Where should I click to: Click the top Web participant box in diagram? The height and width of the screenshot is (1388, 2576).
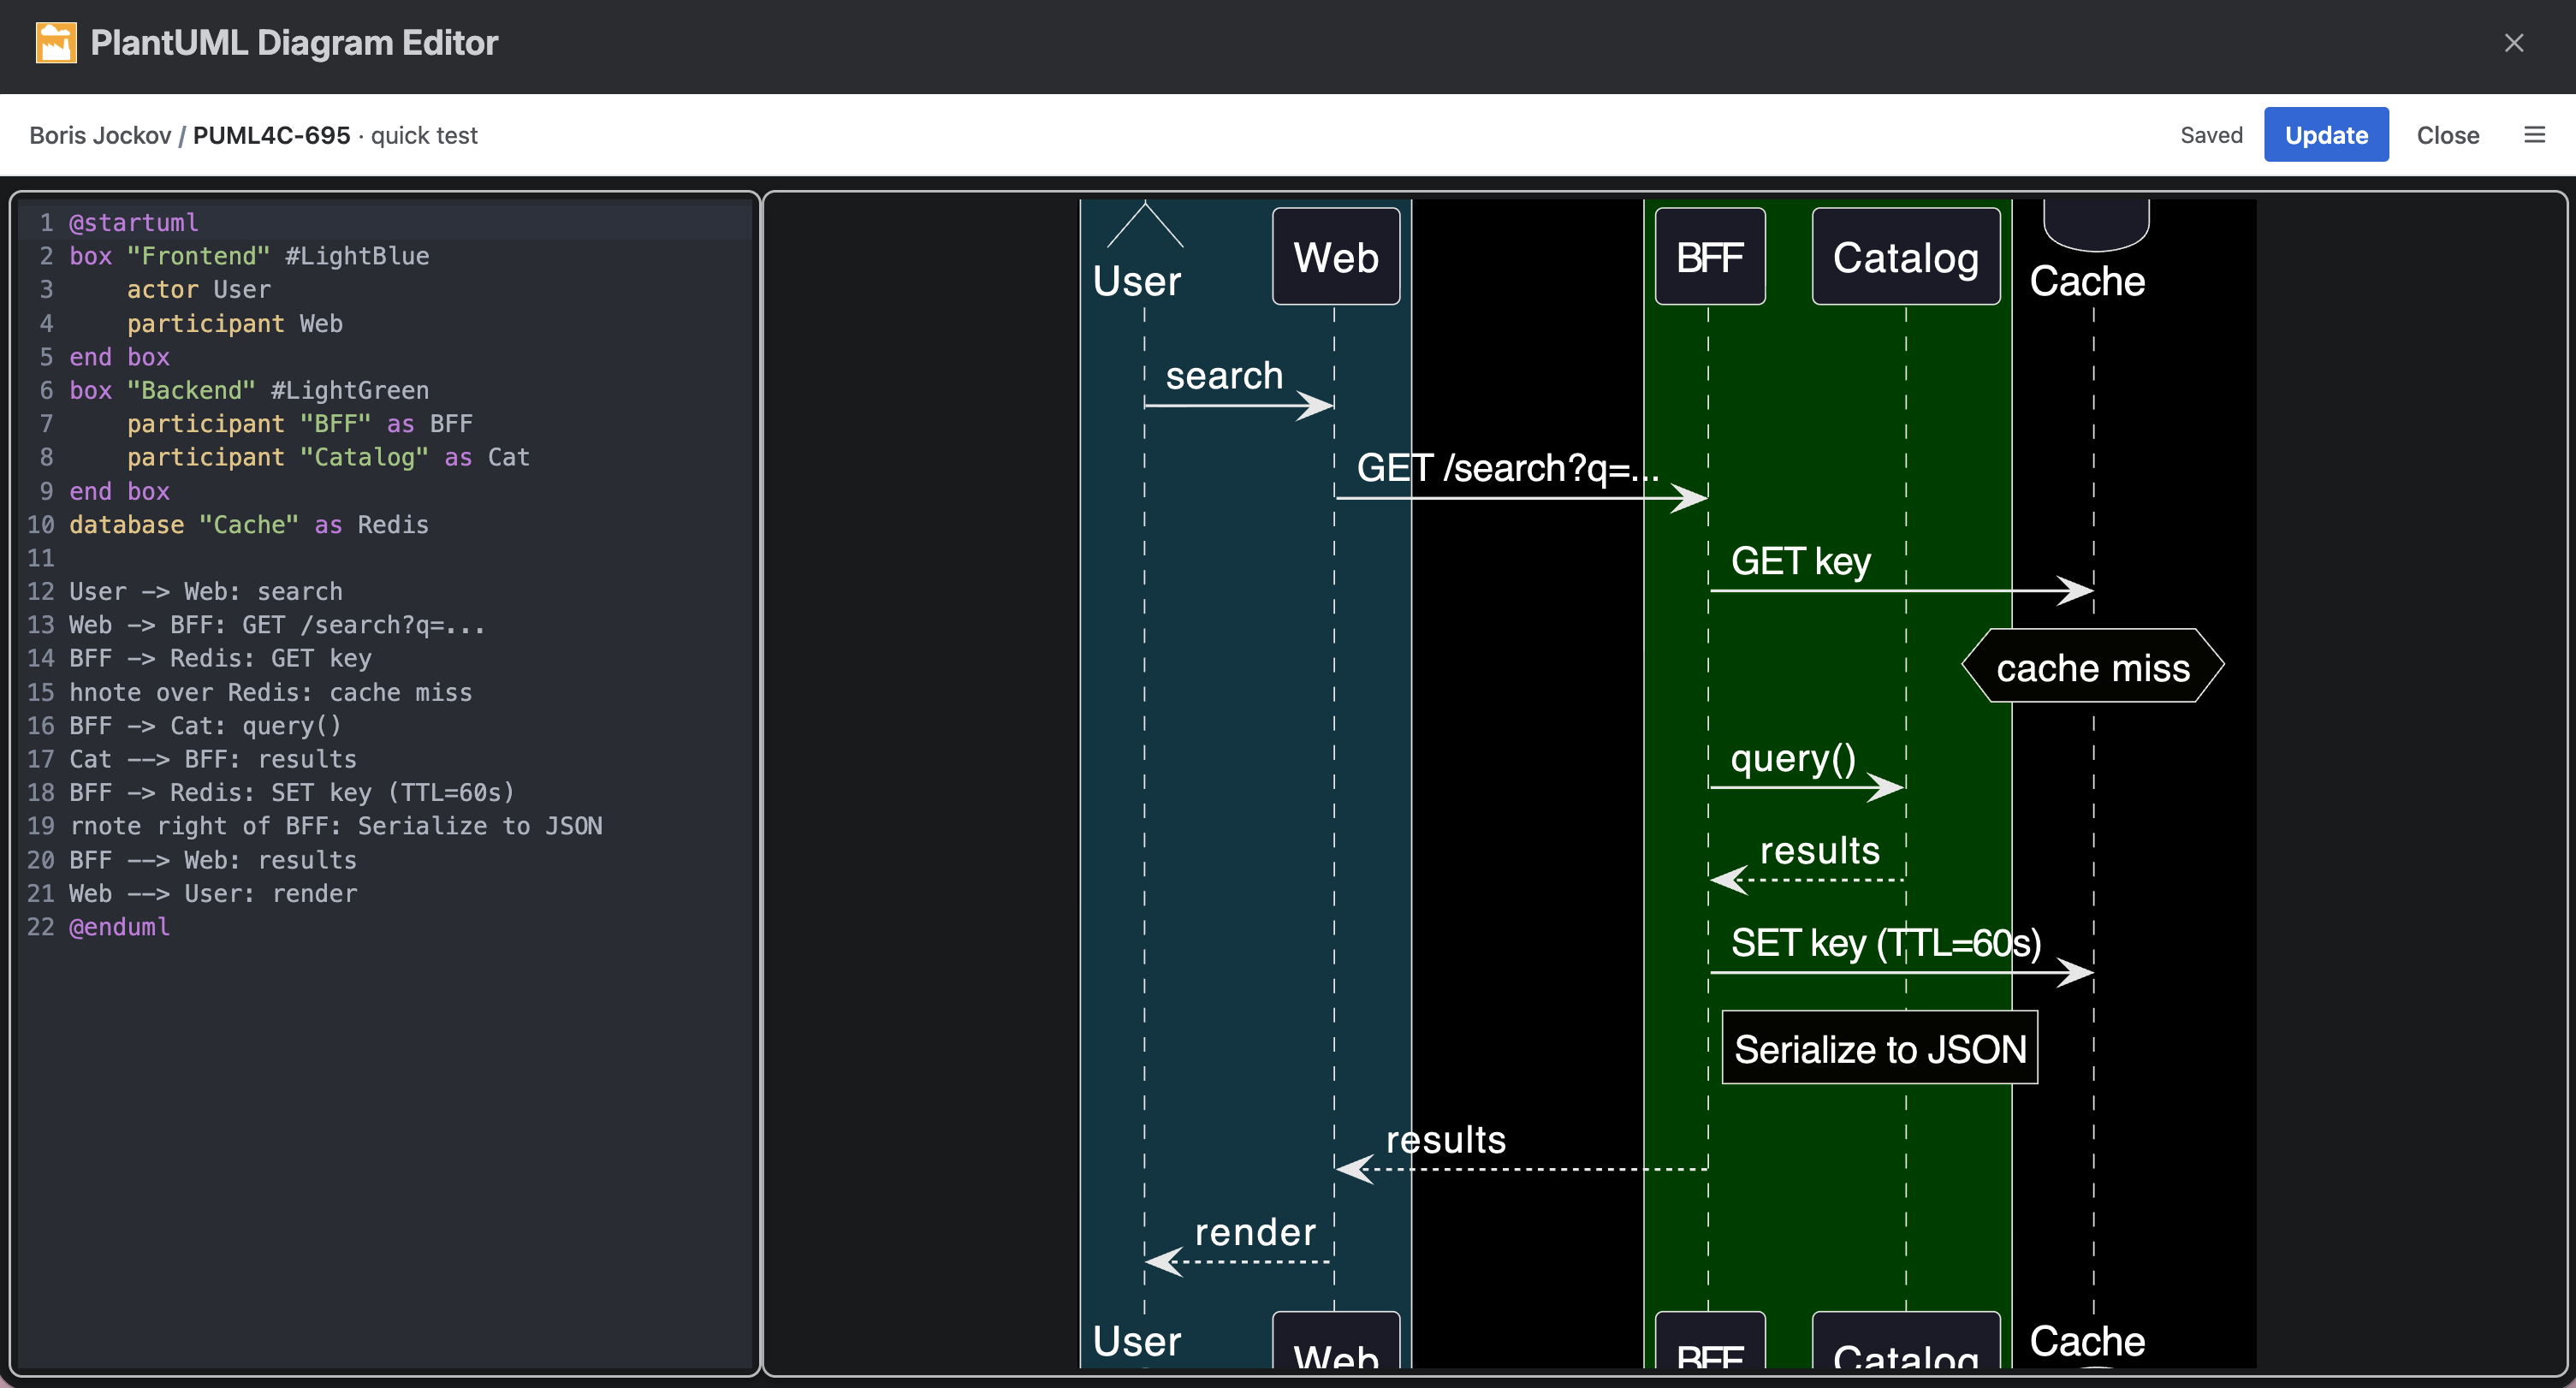point(1336,257)
